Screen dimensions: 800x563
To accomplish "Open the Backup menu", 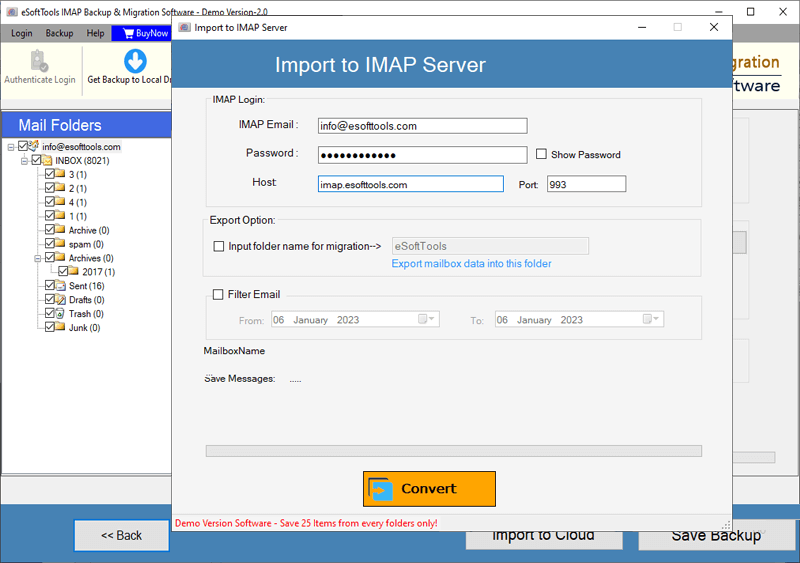I will [x=59, y=33].
